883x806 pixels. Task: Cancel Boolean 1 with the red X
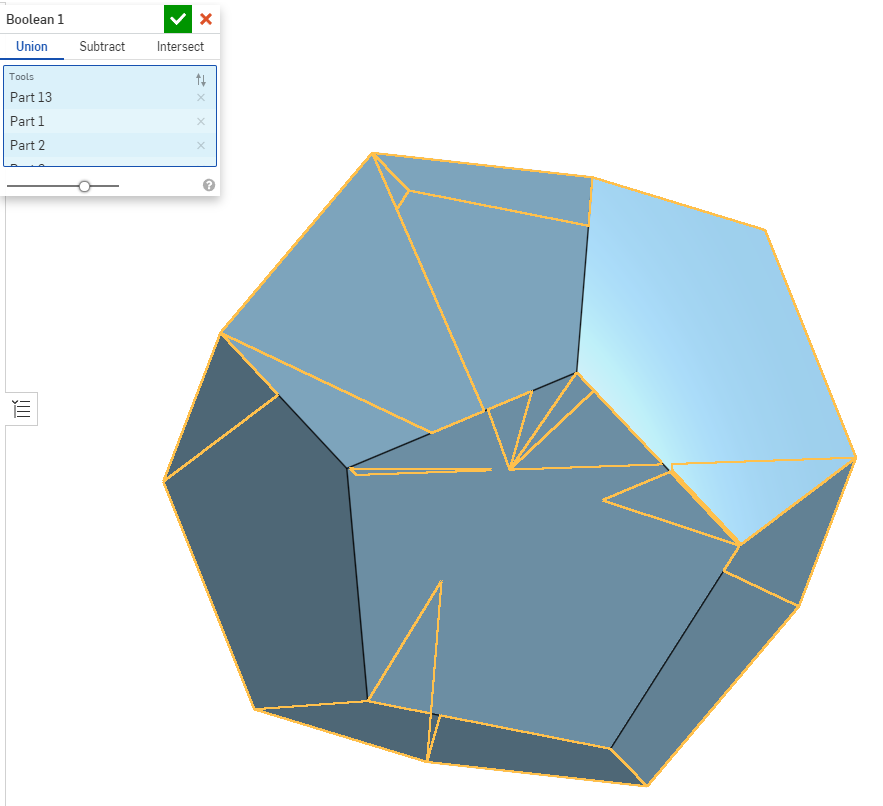[x=206, y=19]
